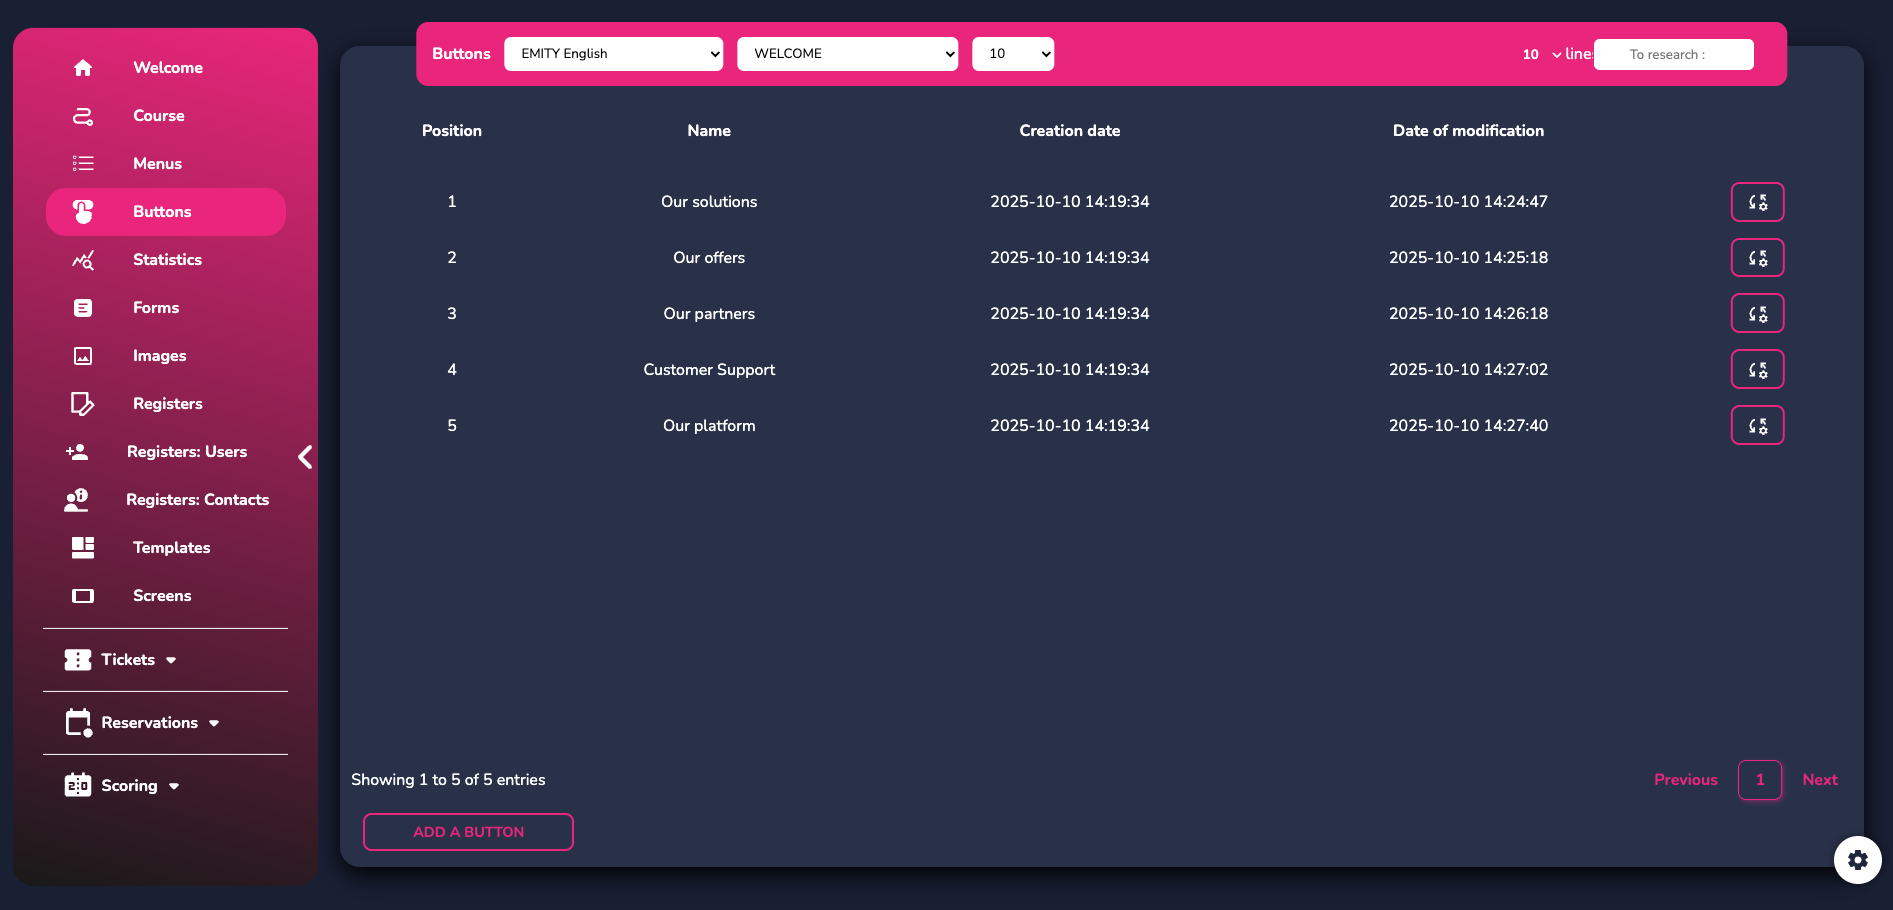This screenshot has height=910, width=1893.
Task: Open the EMITY English language dropdown
Action: [613, 54]
